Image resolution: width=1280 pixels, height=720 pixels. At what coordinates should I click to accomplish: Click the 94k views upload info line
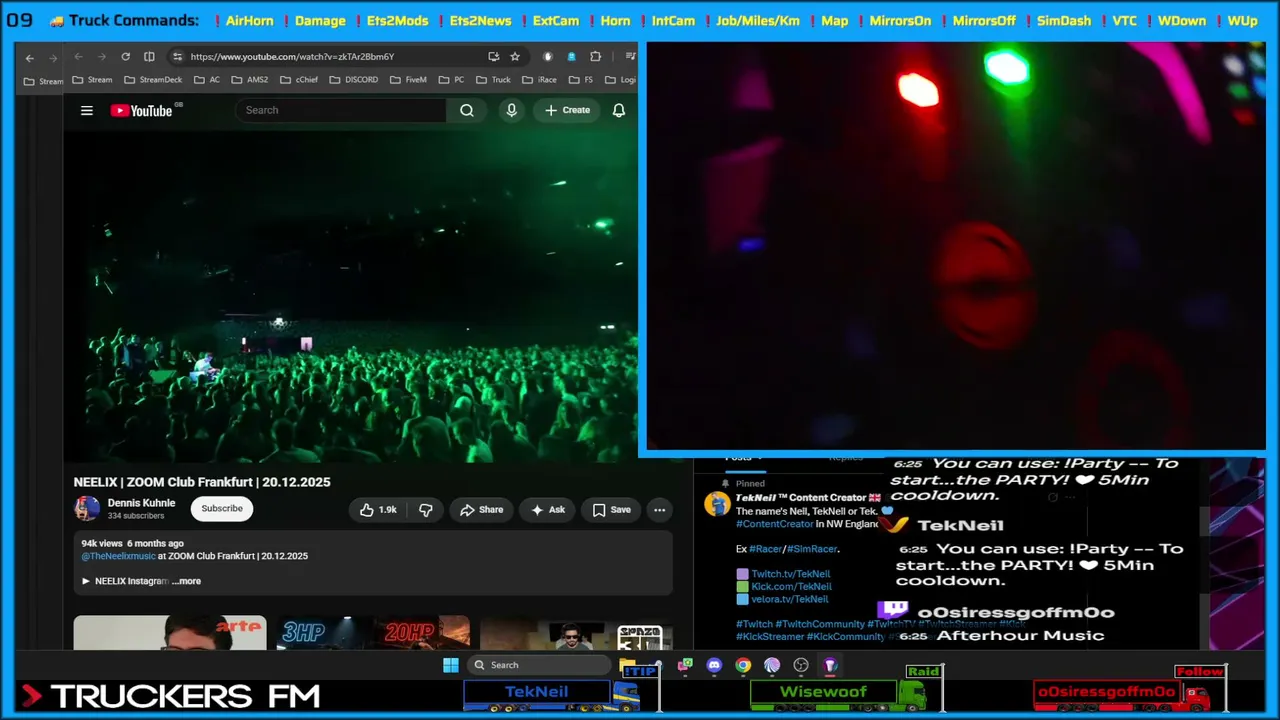(133, 544)
